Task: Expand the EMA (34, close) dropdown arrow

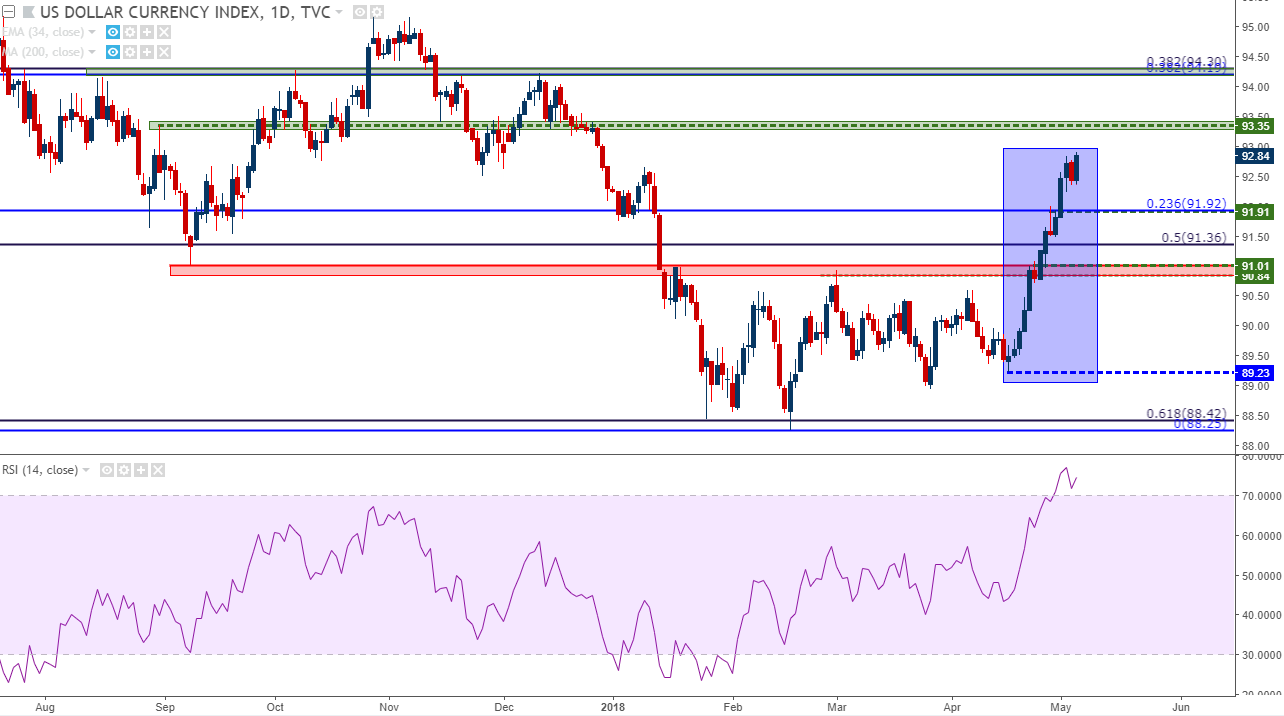Action: 92,32
